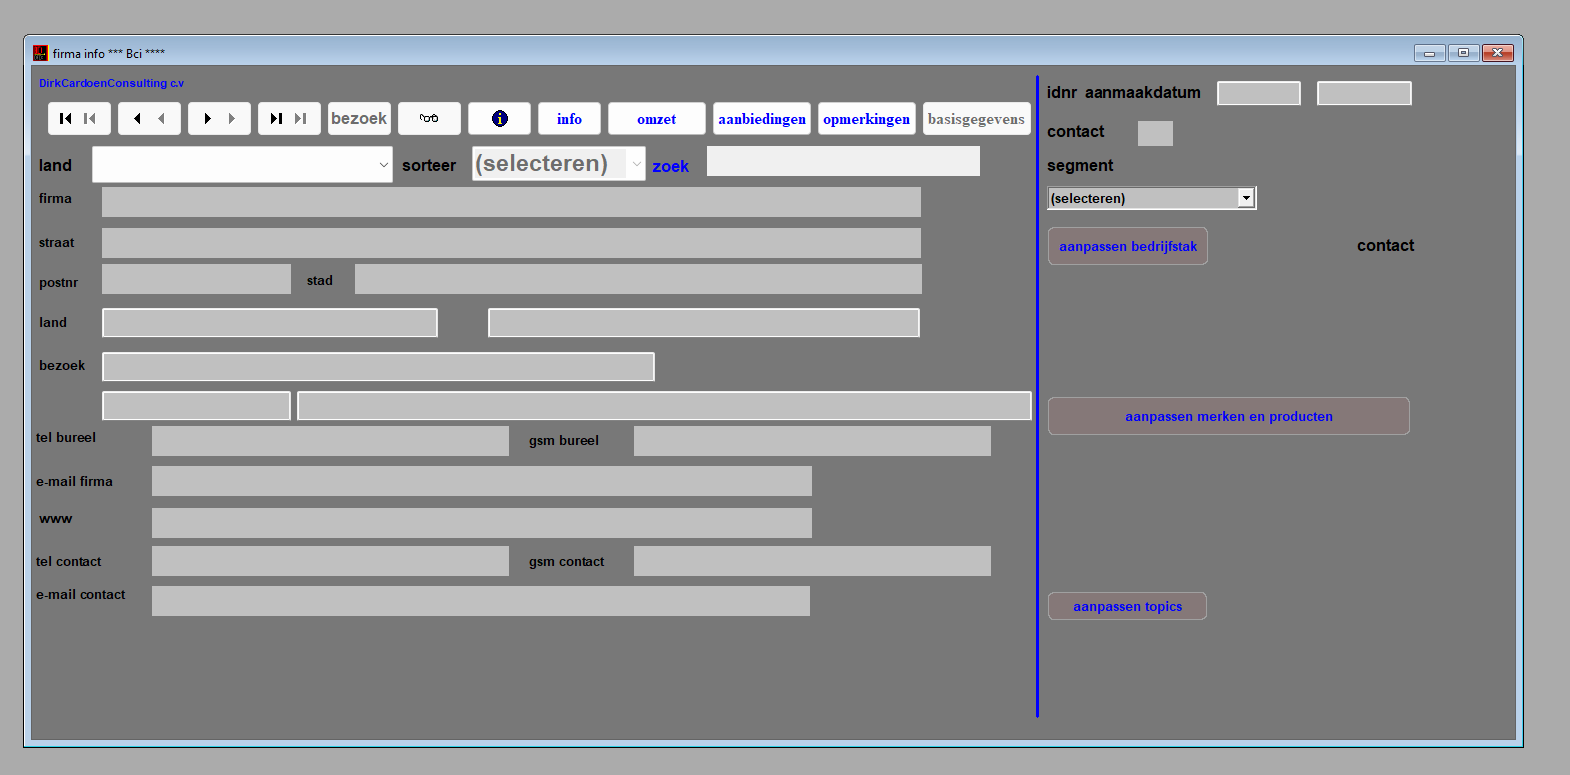Open the segment (selecteren) combo box
Image resolution: width=1570 pixels, height=775 pixels.
pyautogui.click(x=1245, y=198)
